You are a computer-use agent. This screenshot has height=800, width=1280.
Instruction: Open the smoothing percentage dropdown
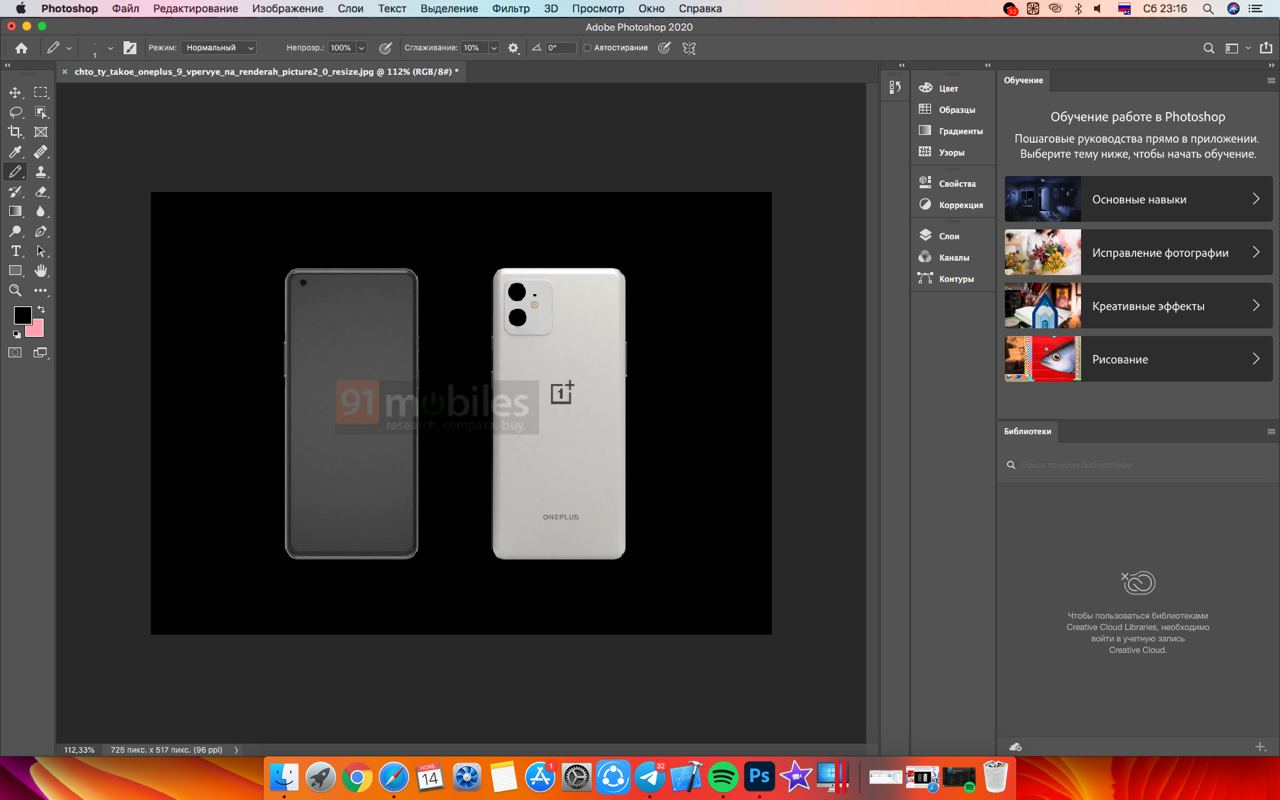tap(495, 47)
